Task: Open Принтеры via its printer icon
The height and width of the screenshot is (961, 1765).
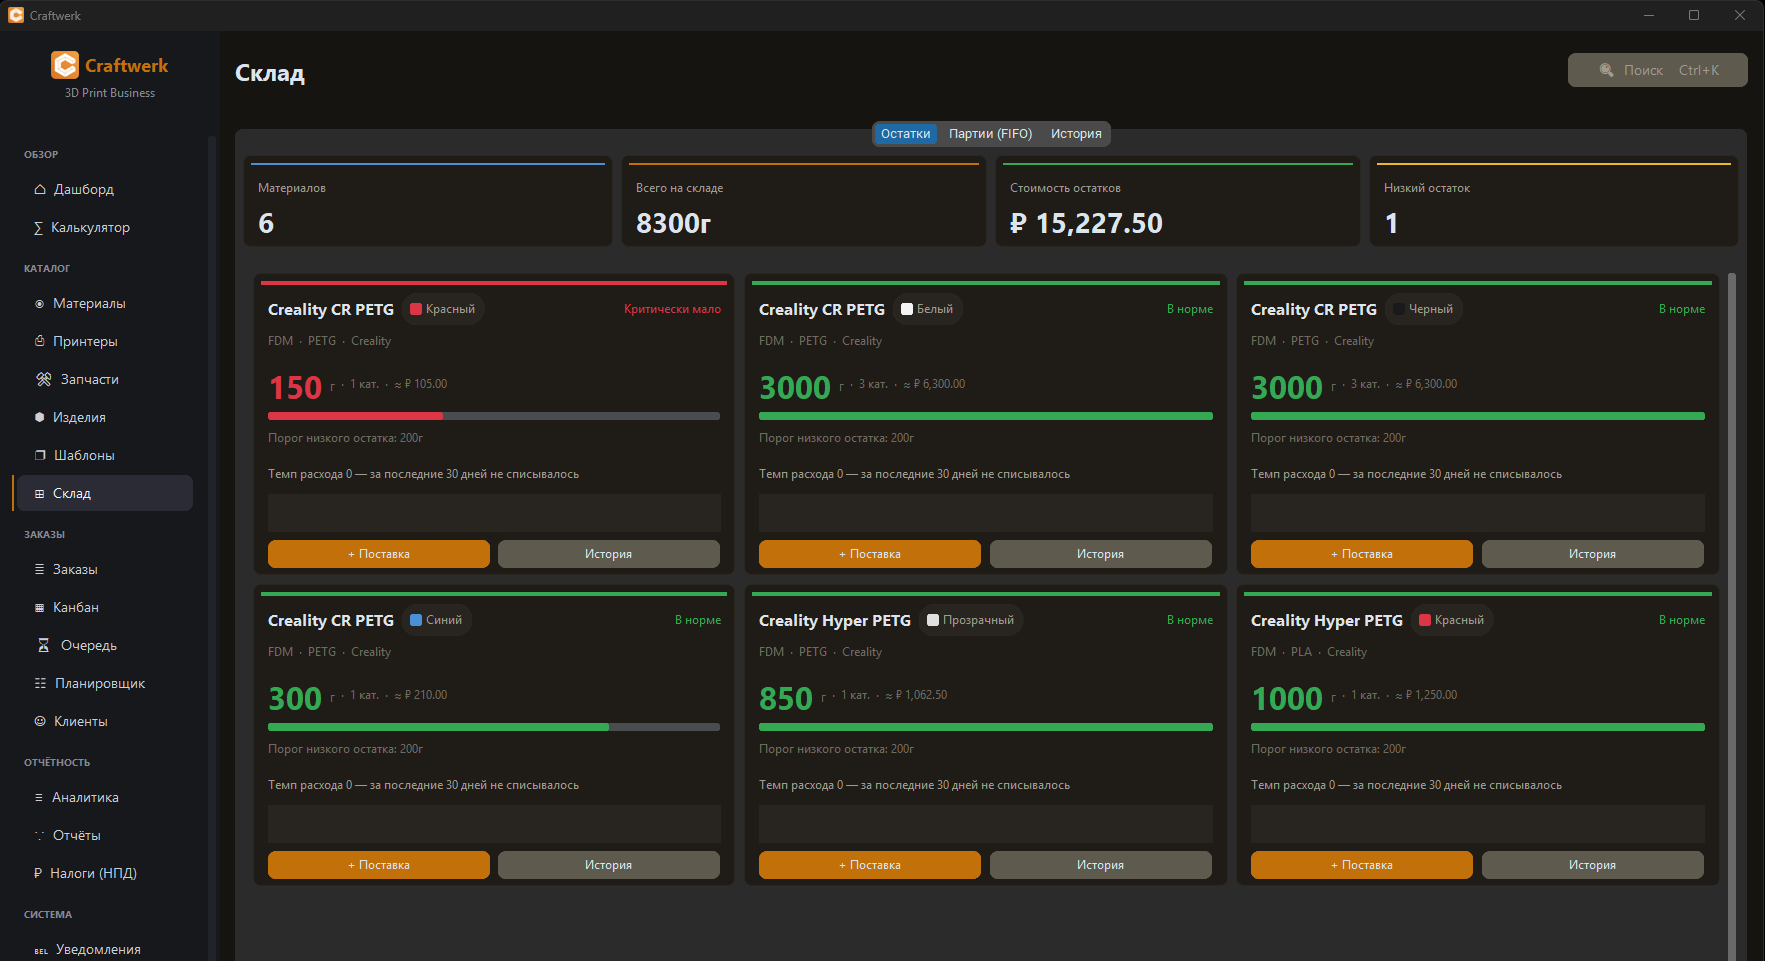Action: [40, 341]
